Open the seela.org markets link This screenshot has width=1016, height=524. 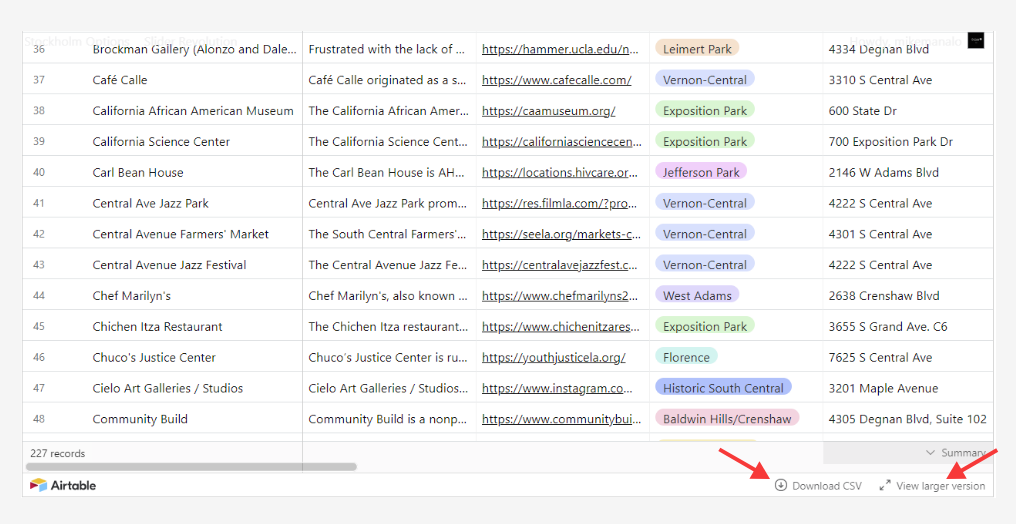pyautogui.click(x=562, y=234)
